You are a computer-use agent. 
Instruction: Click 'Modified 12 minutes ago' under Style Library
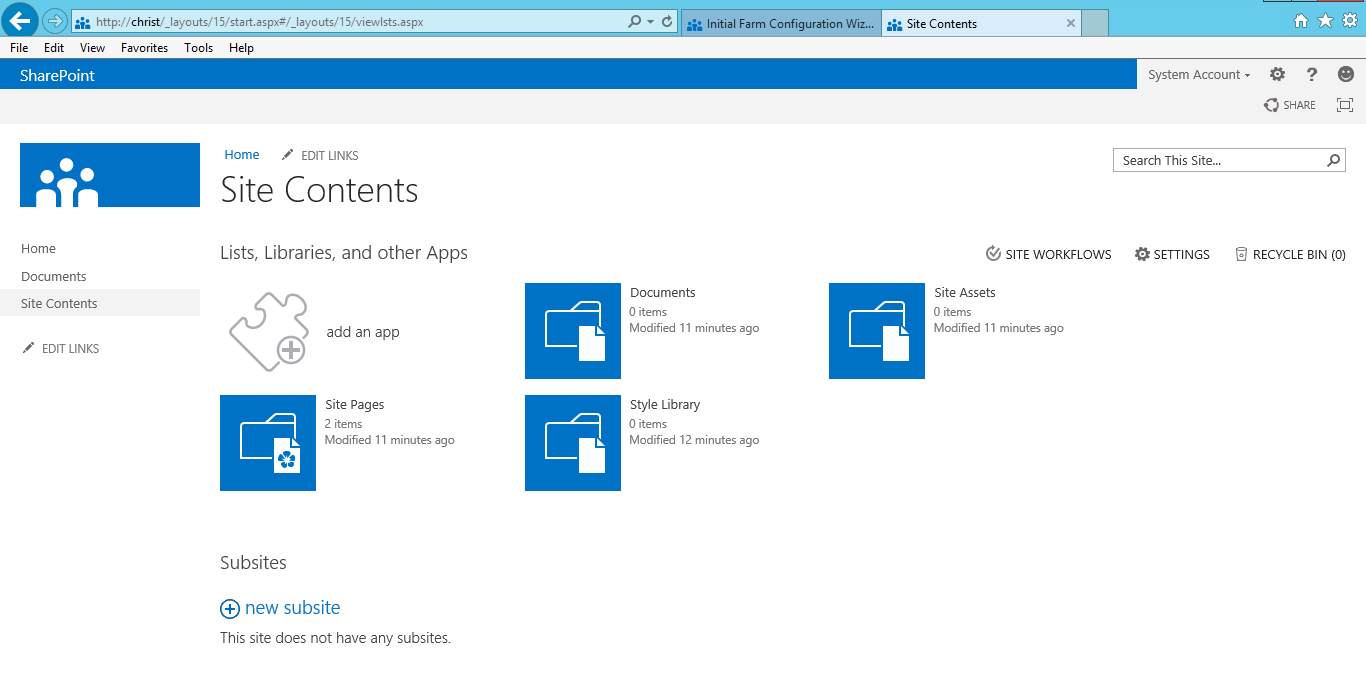pyautogui.click(x=694, y=440)
